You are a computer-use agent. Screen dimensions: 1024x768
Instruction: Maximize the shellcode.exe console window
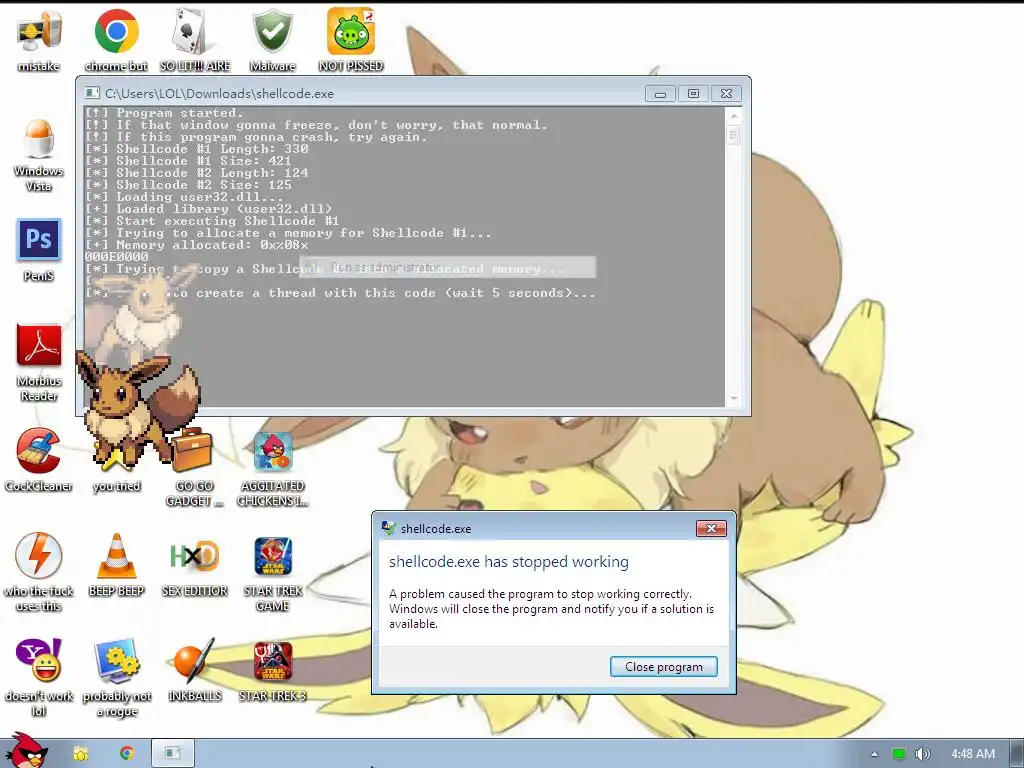693,94
